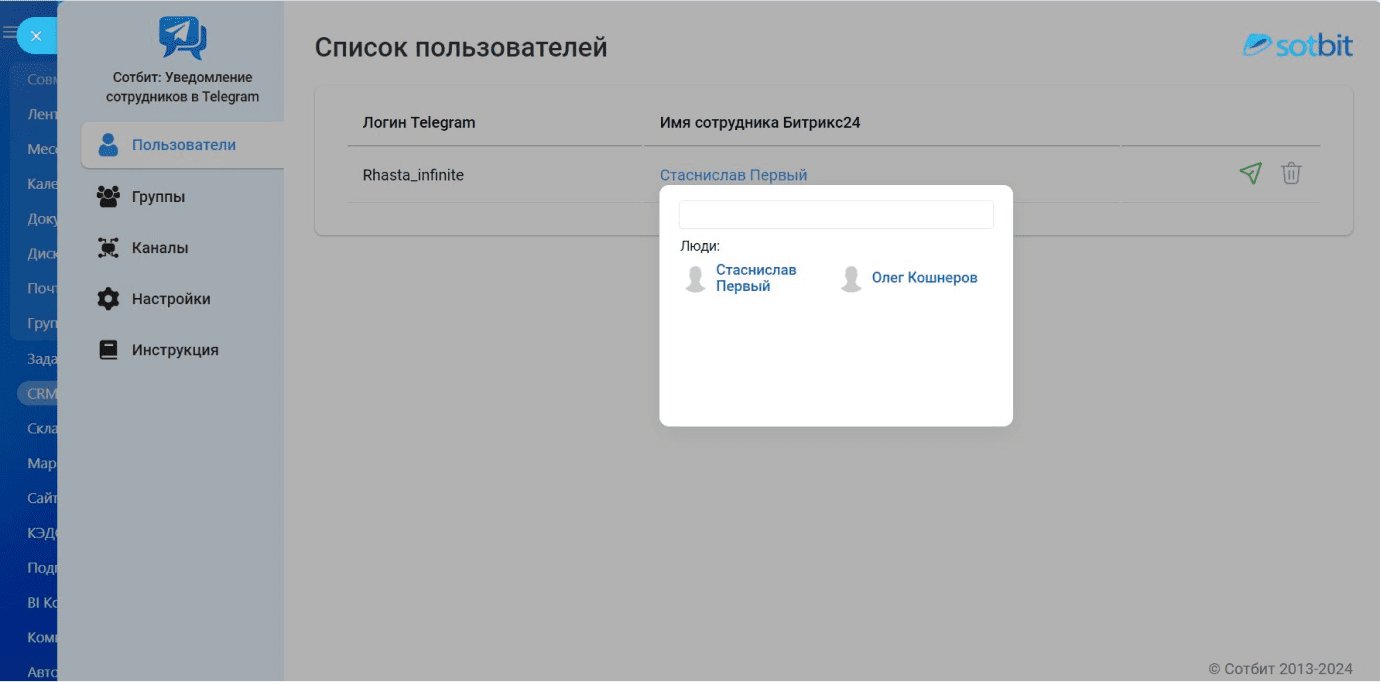Screen dimensions: 1380x682
Task: Select Стаснислав Первый in the people popup
Action: tap(756, 278)
